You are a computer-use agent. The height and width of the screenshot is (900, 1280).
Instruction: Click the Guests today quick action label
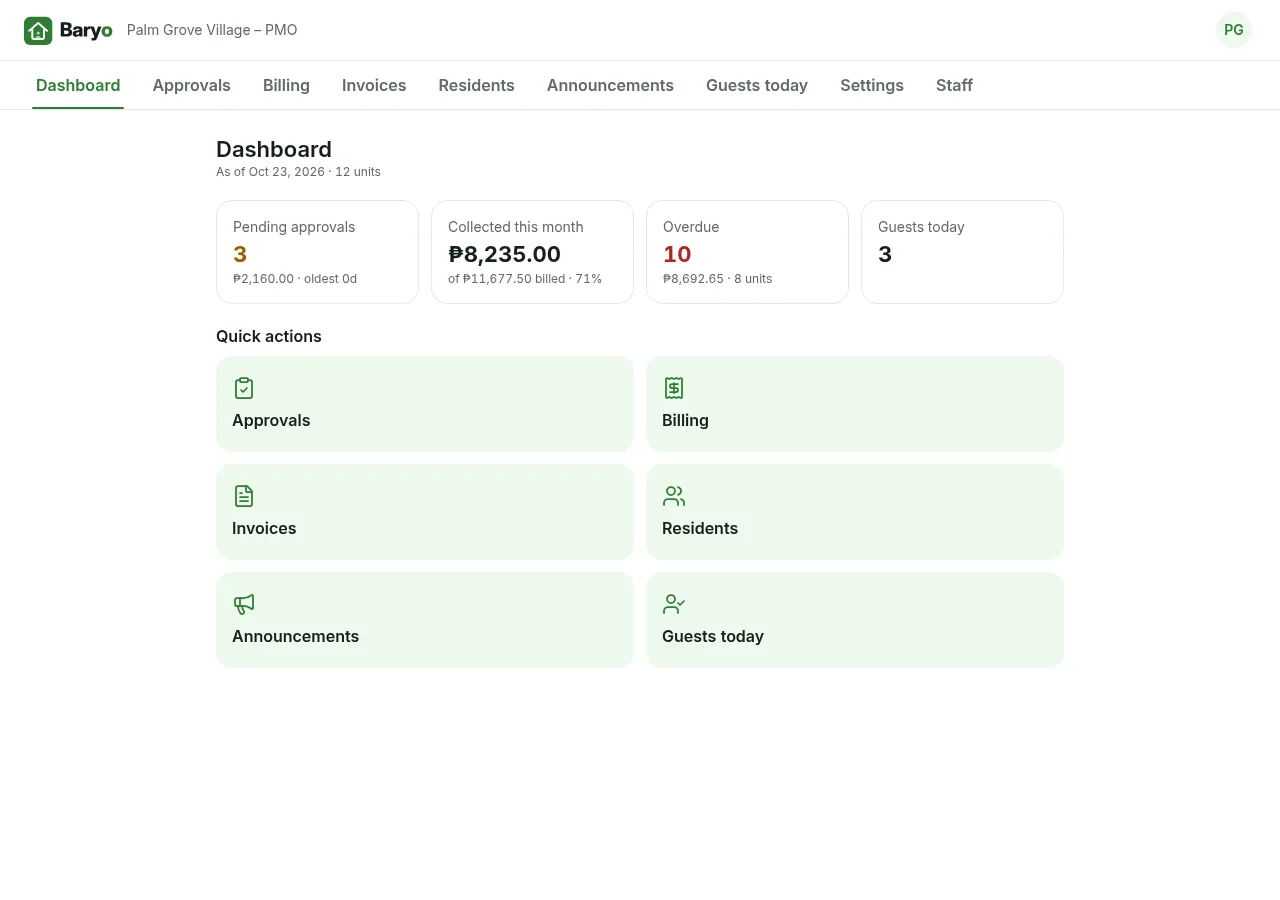point(713,636)
